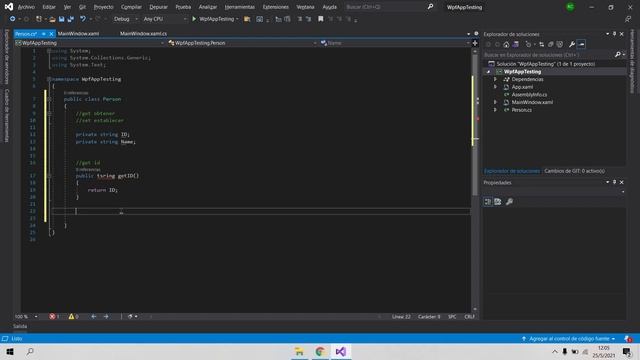Screen dimensions: 640x360
Task: Click the Live Share icon top right
Action: point(628,19)
